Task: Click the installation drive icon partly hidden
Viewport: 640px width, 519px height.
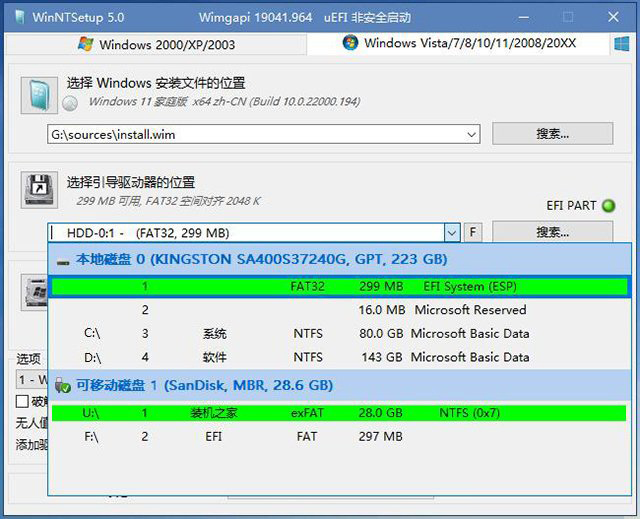Action: pyautogui.click(x=35, y=292)
